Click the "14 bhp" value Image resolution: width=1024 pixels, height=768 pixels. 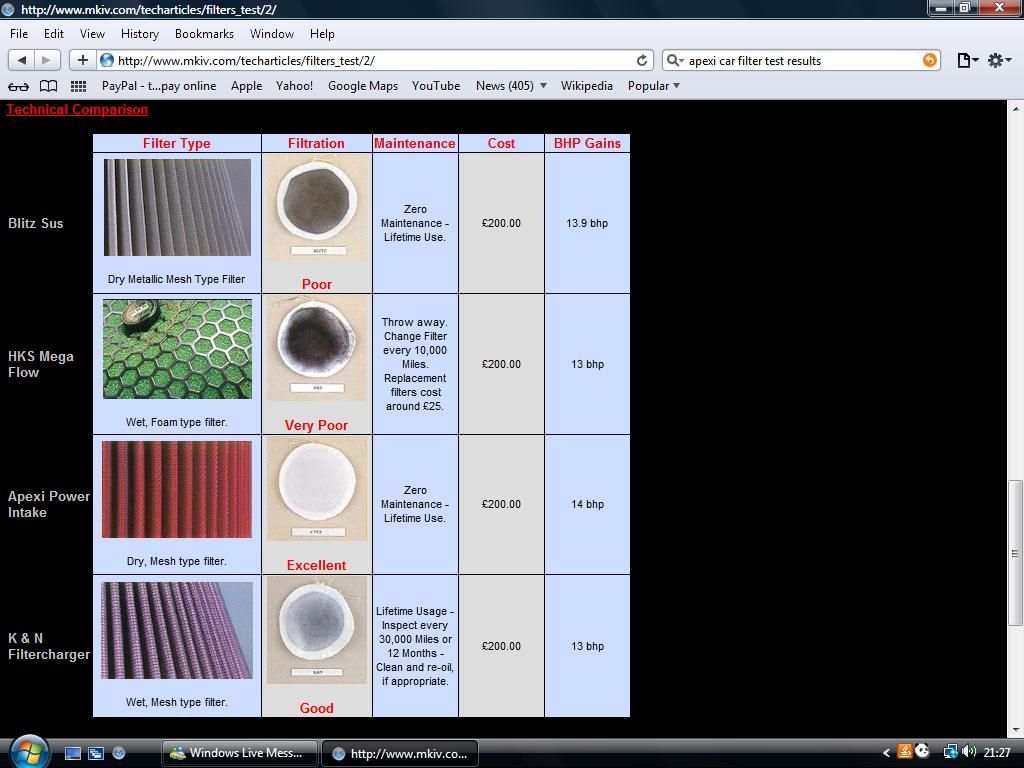(x=587, y=504)
